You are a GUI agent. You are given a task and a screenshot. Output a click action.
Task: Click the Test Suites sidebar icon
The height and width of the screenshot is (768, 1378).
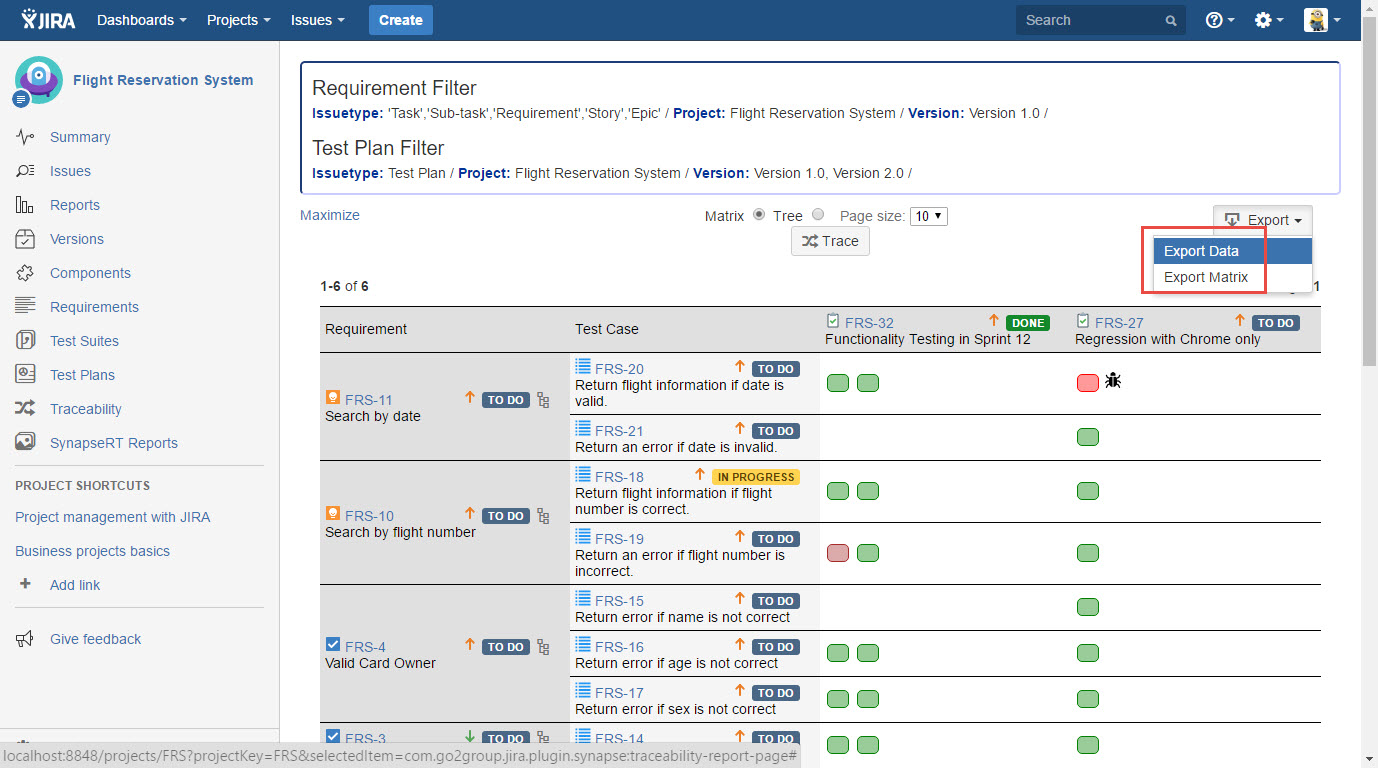pos(26,341)
